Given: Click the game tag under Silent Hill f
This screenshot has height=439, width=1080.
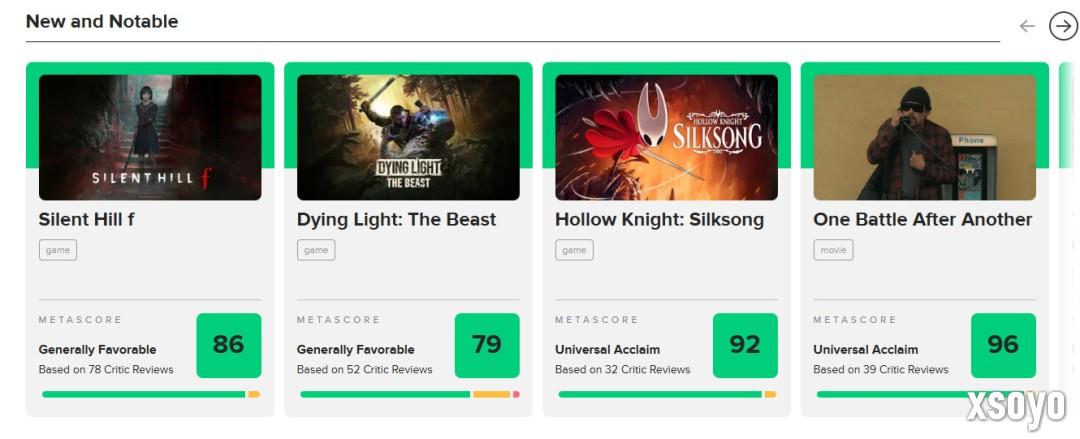Looking at the screenshot, I should 58,250.
